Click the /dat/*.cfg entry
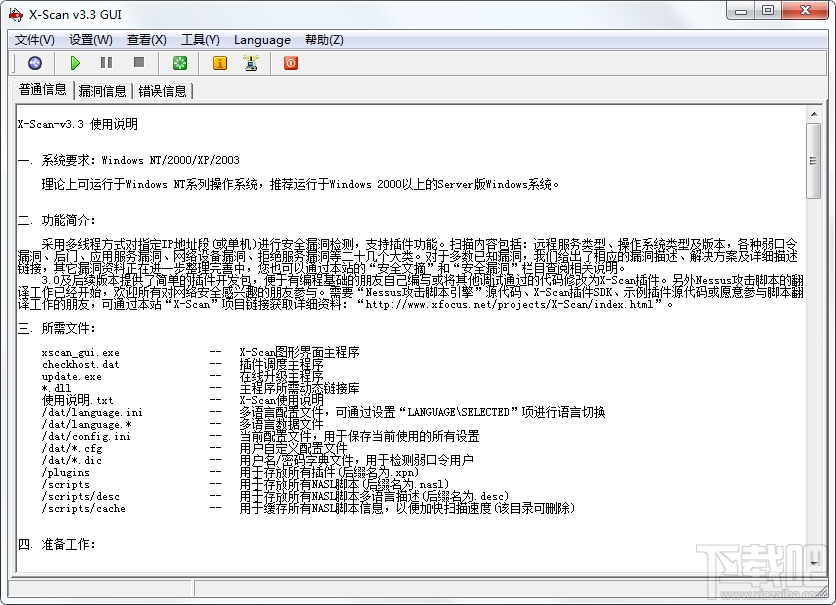This screenshot has width=836, height=605. pyautogui.click(x=72, y=449)
